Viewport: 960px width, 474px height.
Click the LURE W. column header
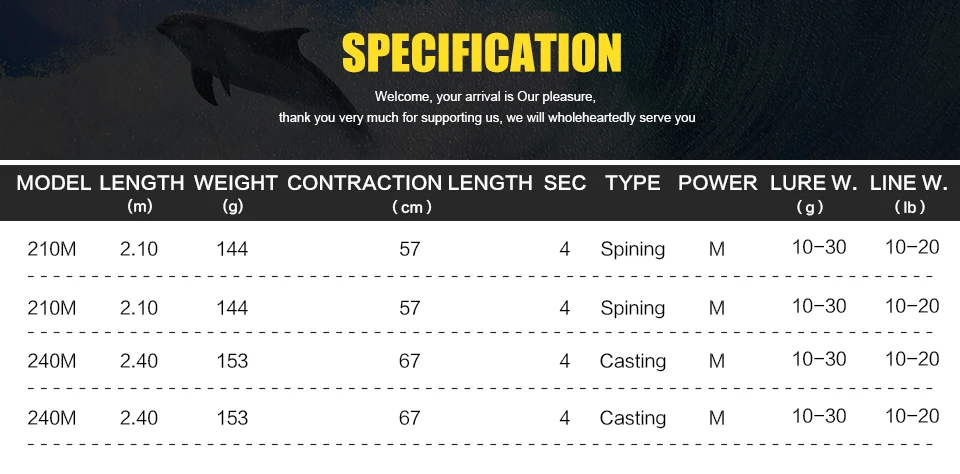[813, 194]
